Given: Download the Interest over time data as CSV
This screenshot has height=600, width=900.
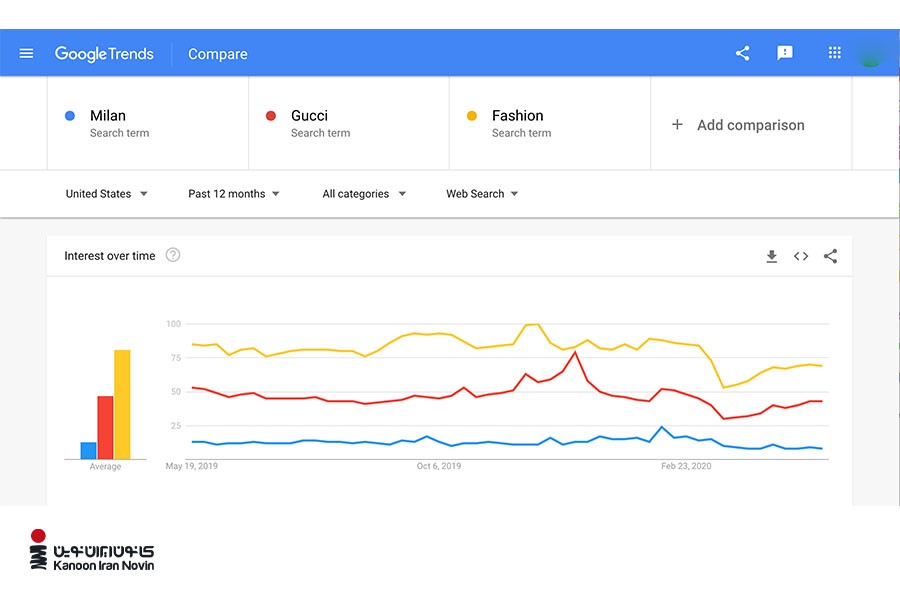Looking at the screenshot, I should [771, 256].
